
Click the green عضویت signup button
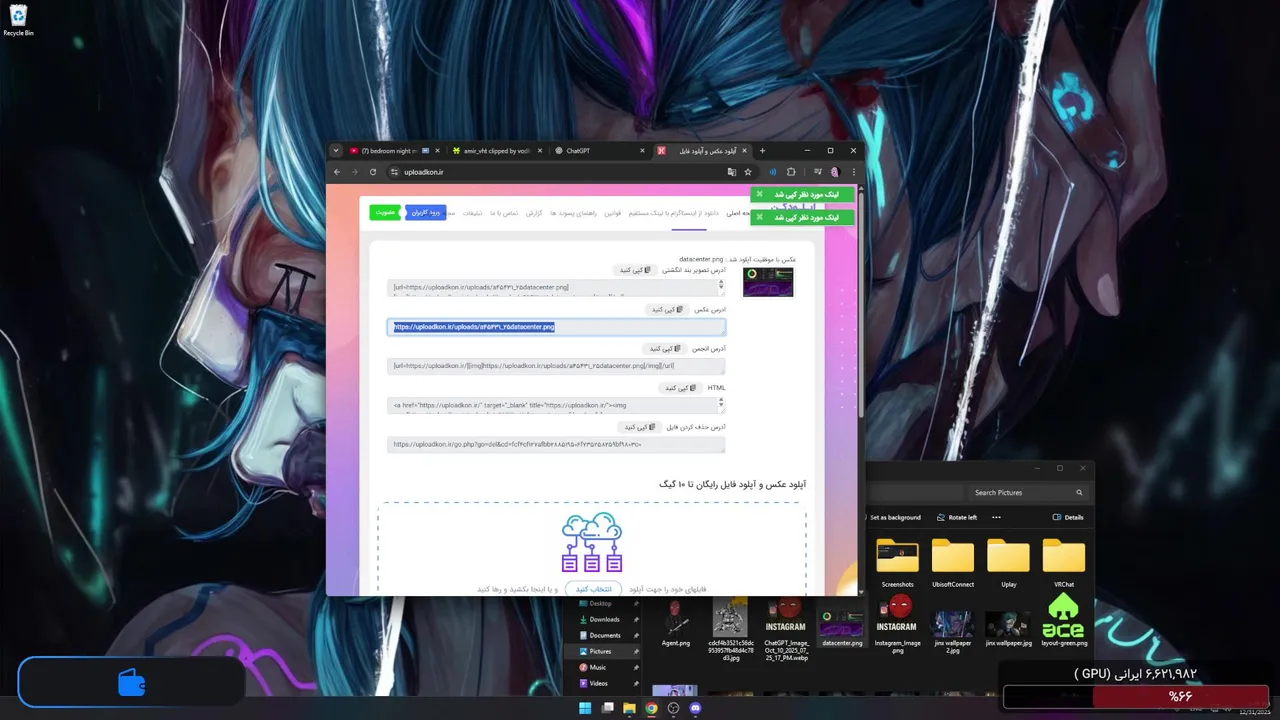[x=386, y=212]
